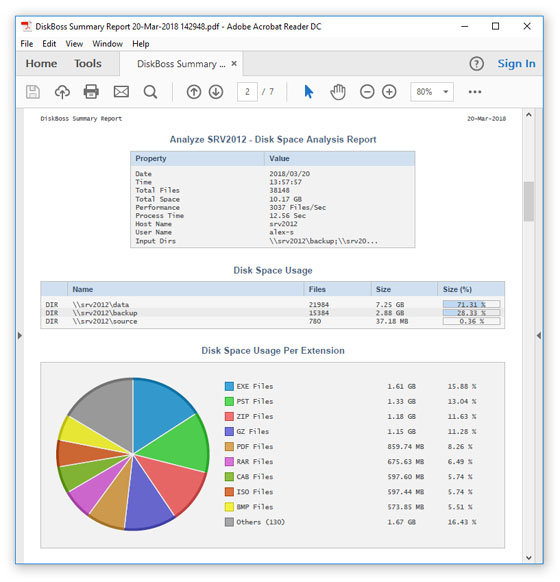Click the ISO Files size 597.44 MB
This screenshot has height=582, width=560.
click(406, 492)
